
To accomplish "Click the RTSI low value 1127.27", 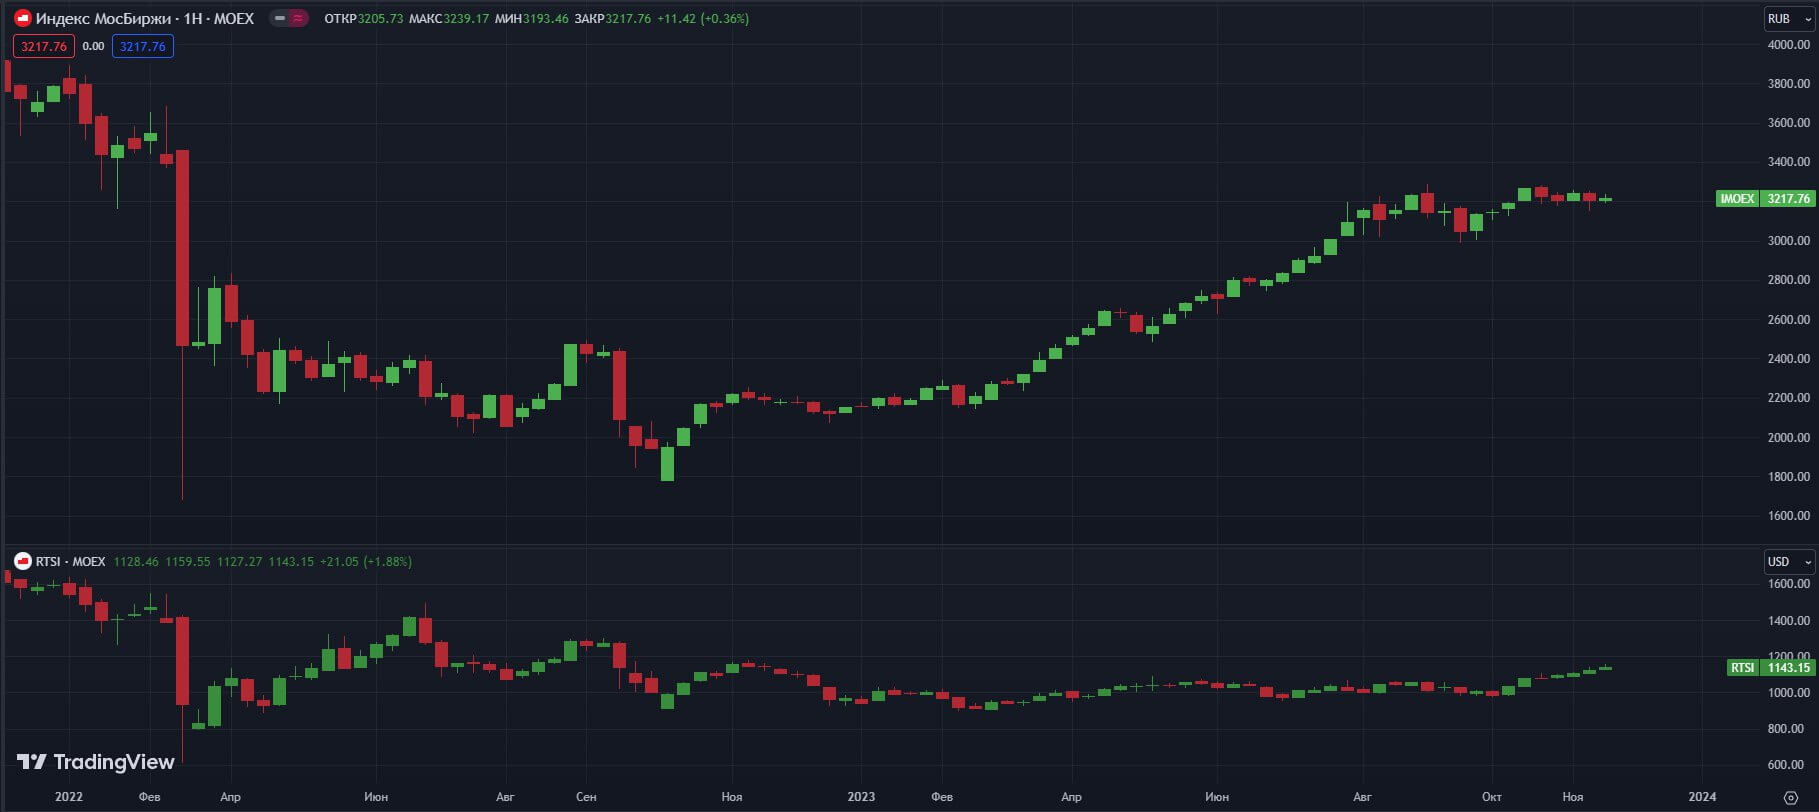I will coord(240,561).
